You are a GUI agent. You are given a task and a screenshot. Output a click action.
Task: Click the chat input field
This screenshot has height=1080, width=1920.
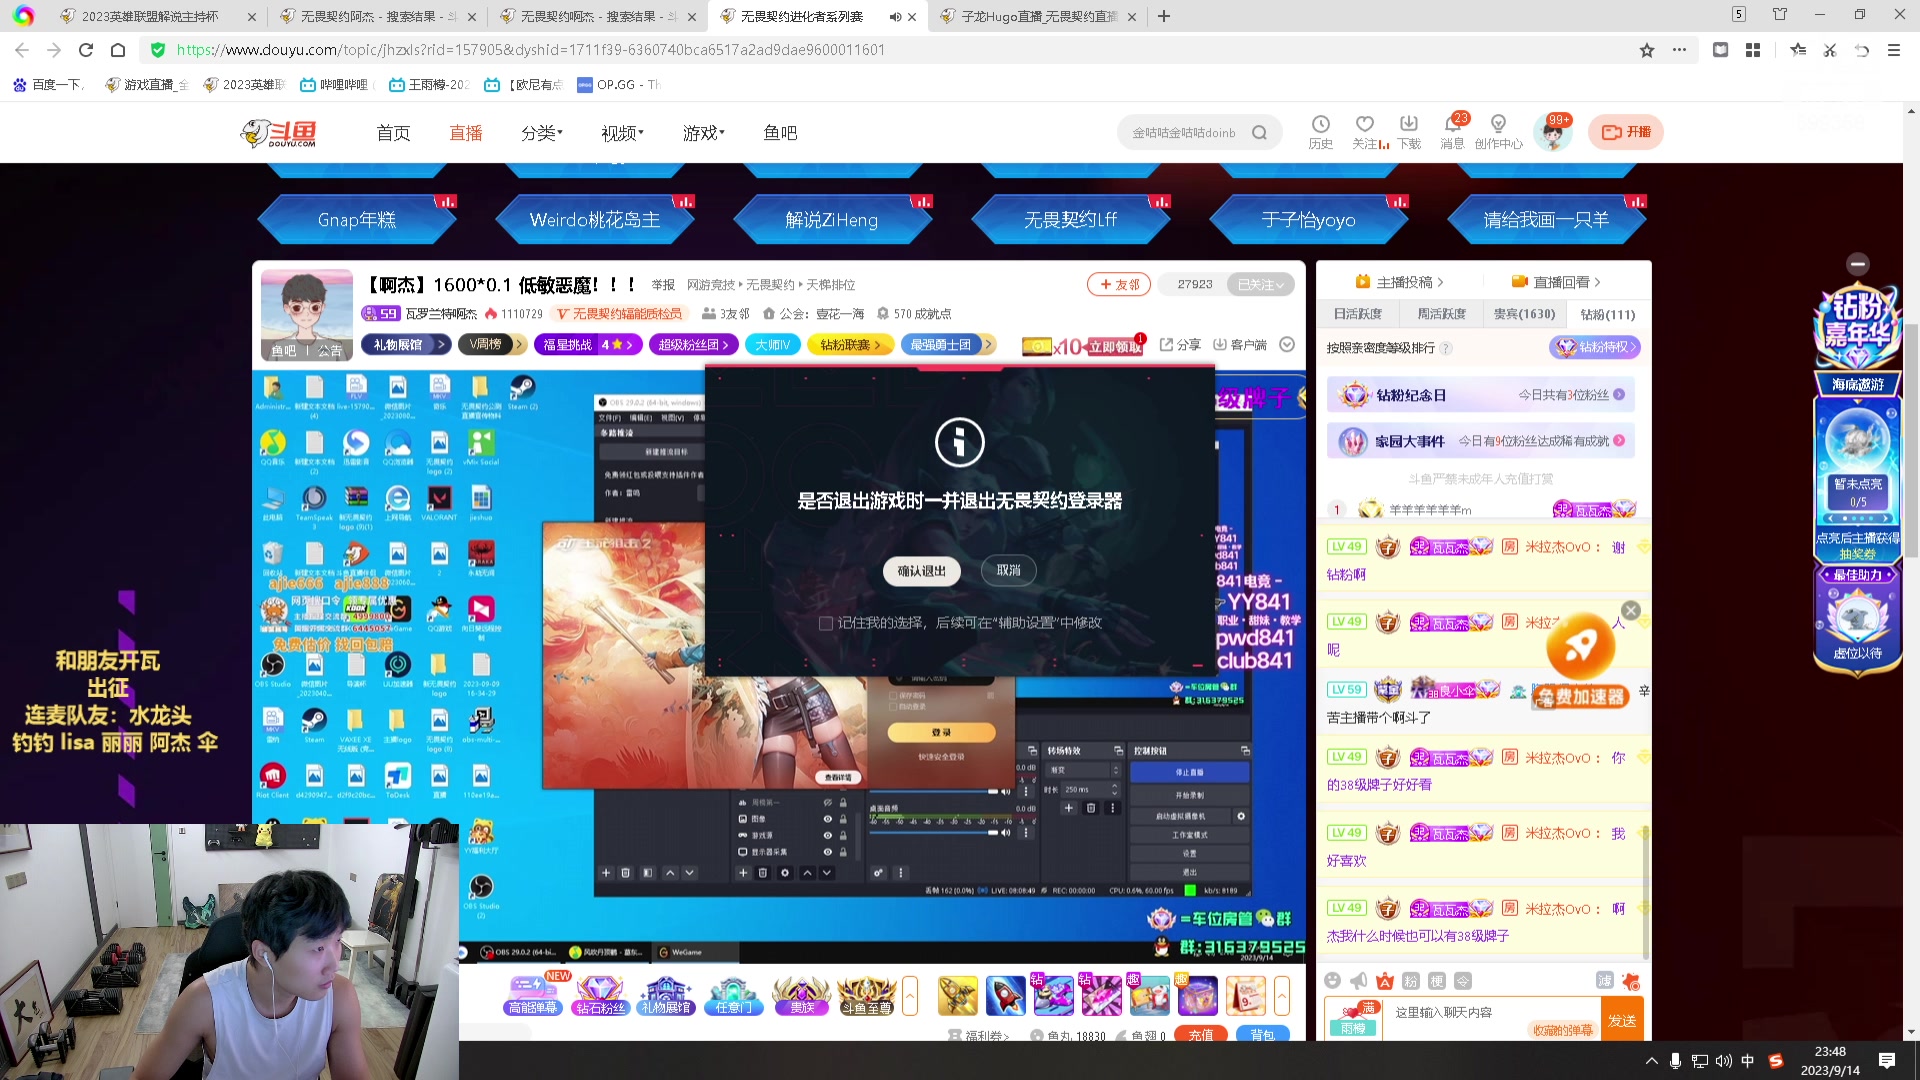tap(1492, 1019)
